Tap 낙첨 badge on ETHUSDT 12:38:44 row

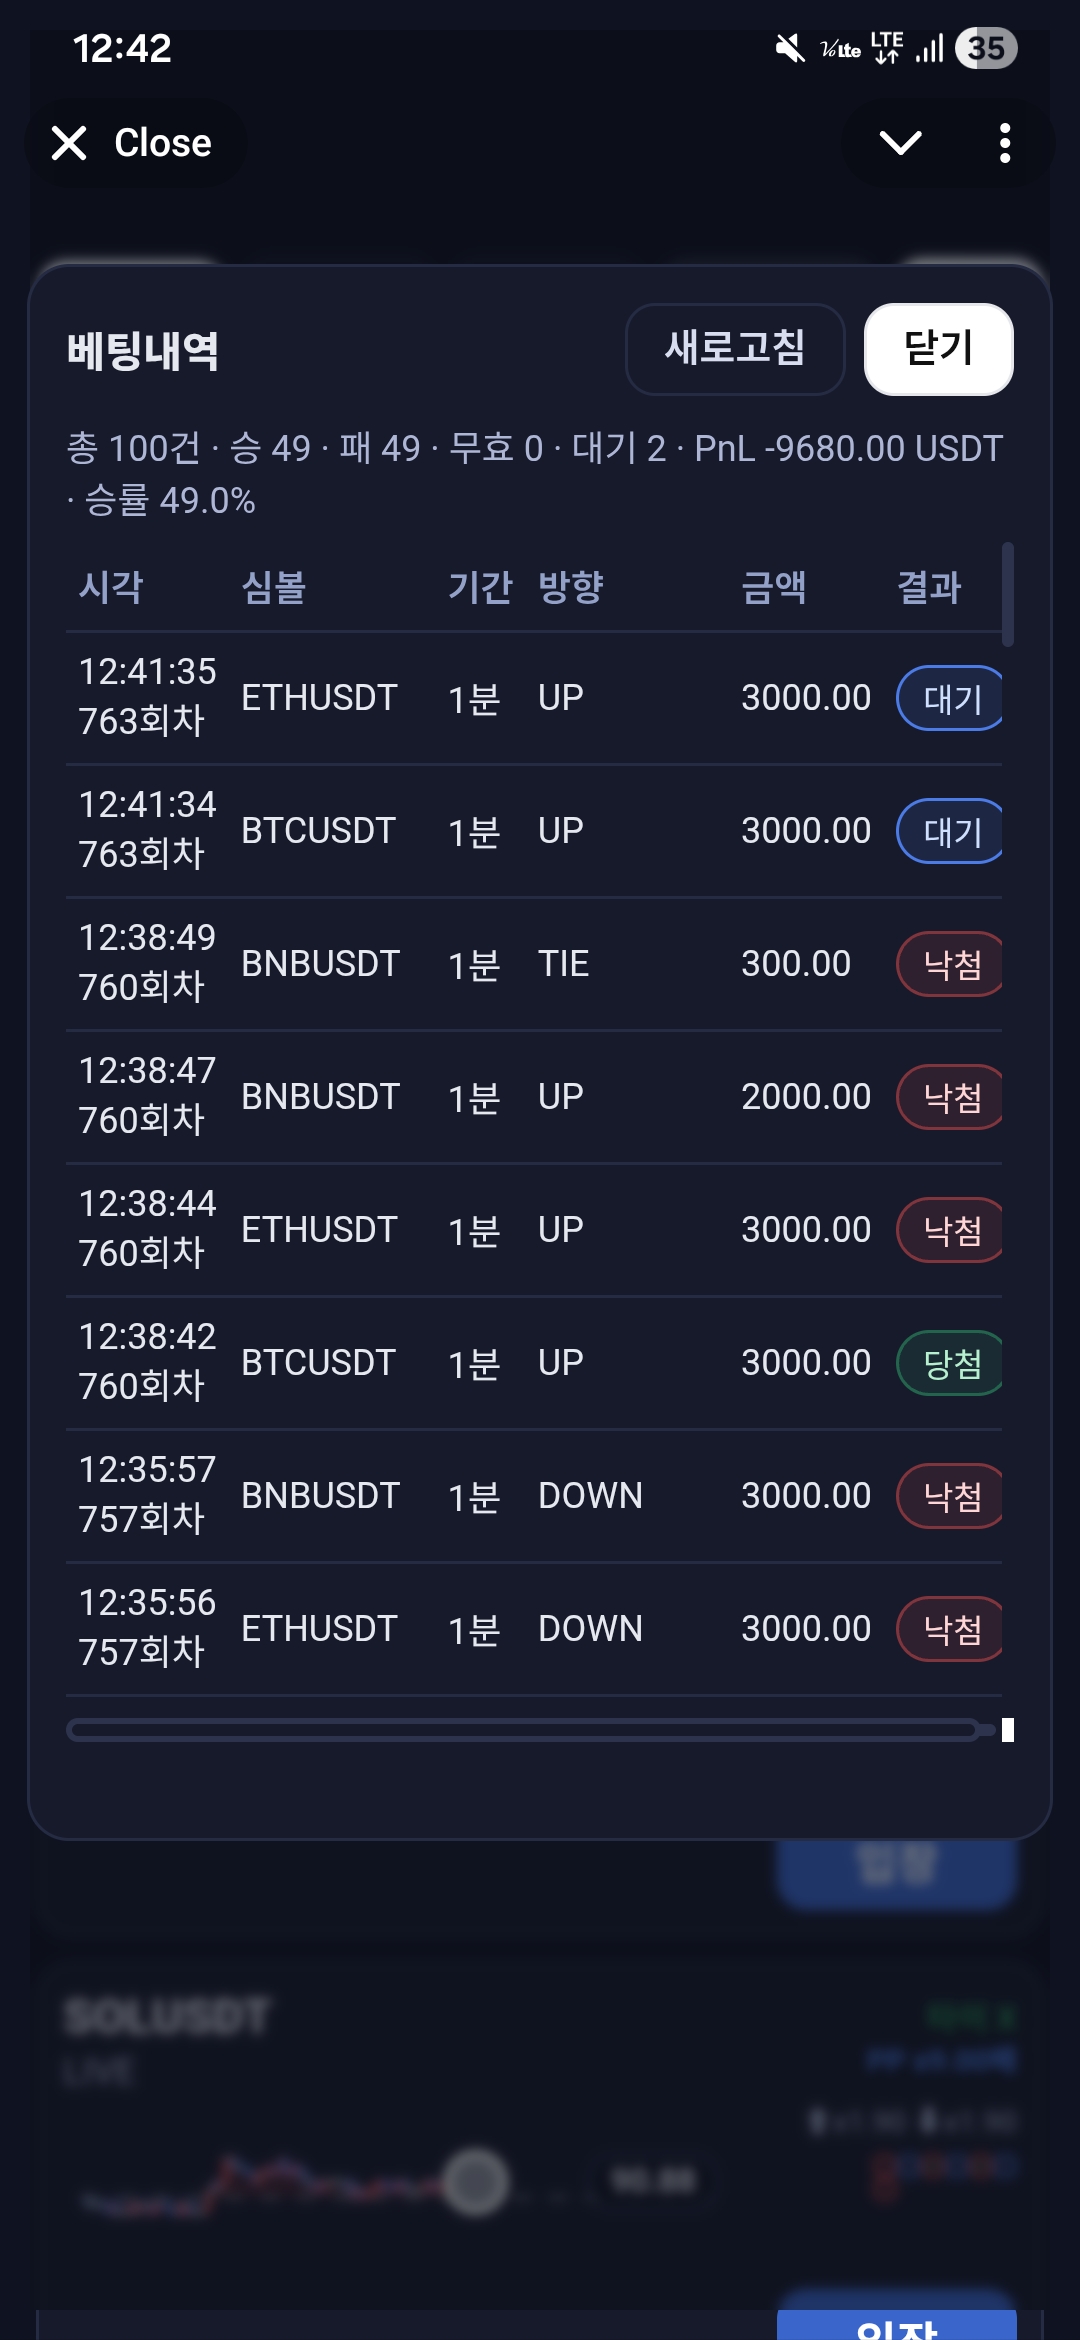coord(950,1230)
